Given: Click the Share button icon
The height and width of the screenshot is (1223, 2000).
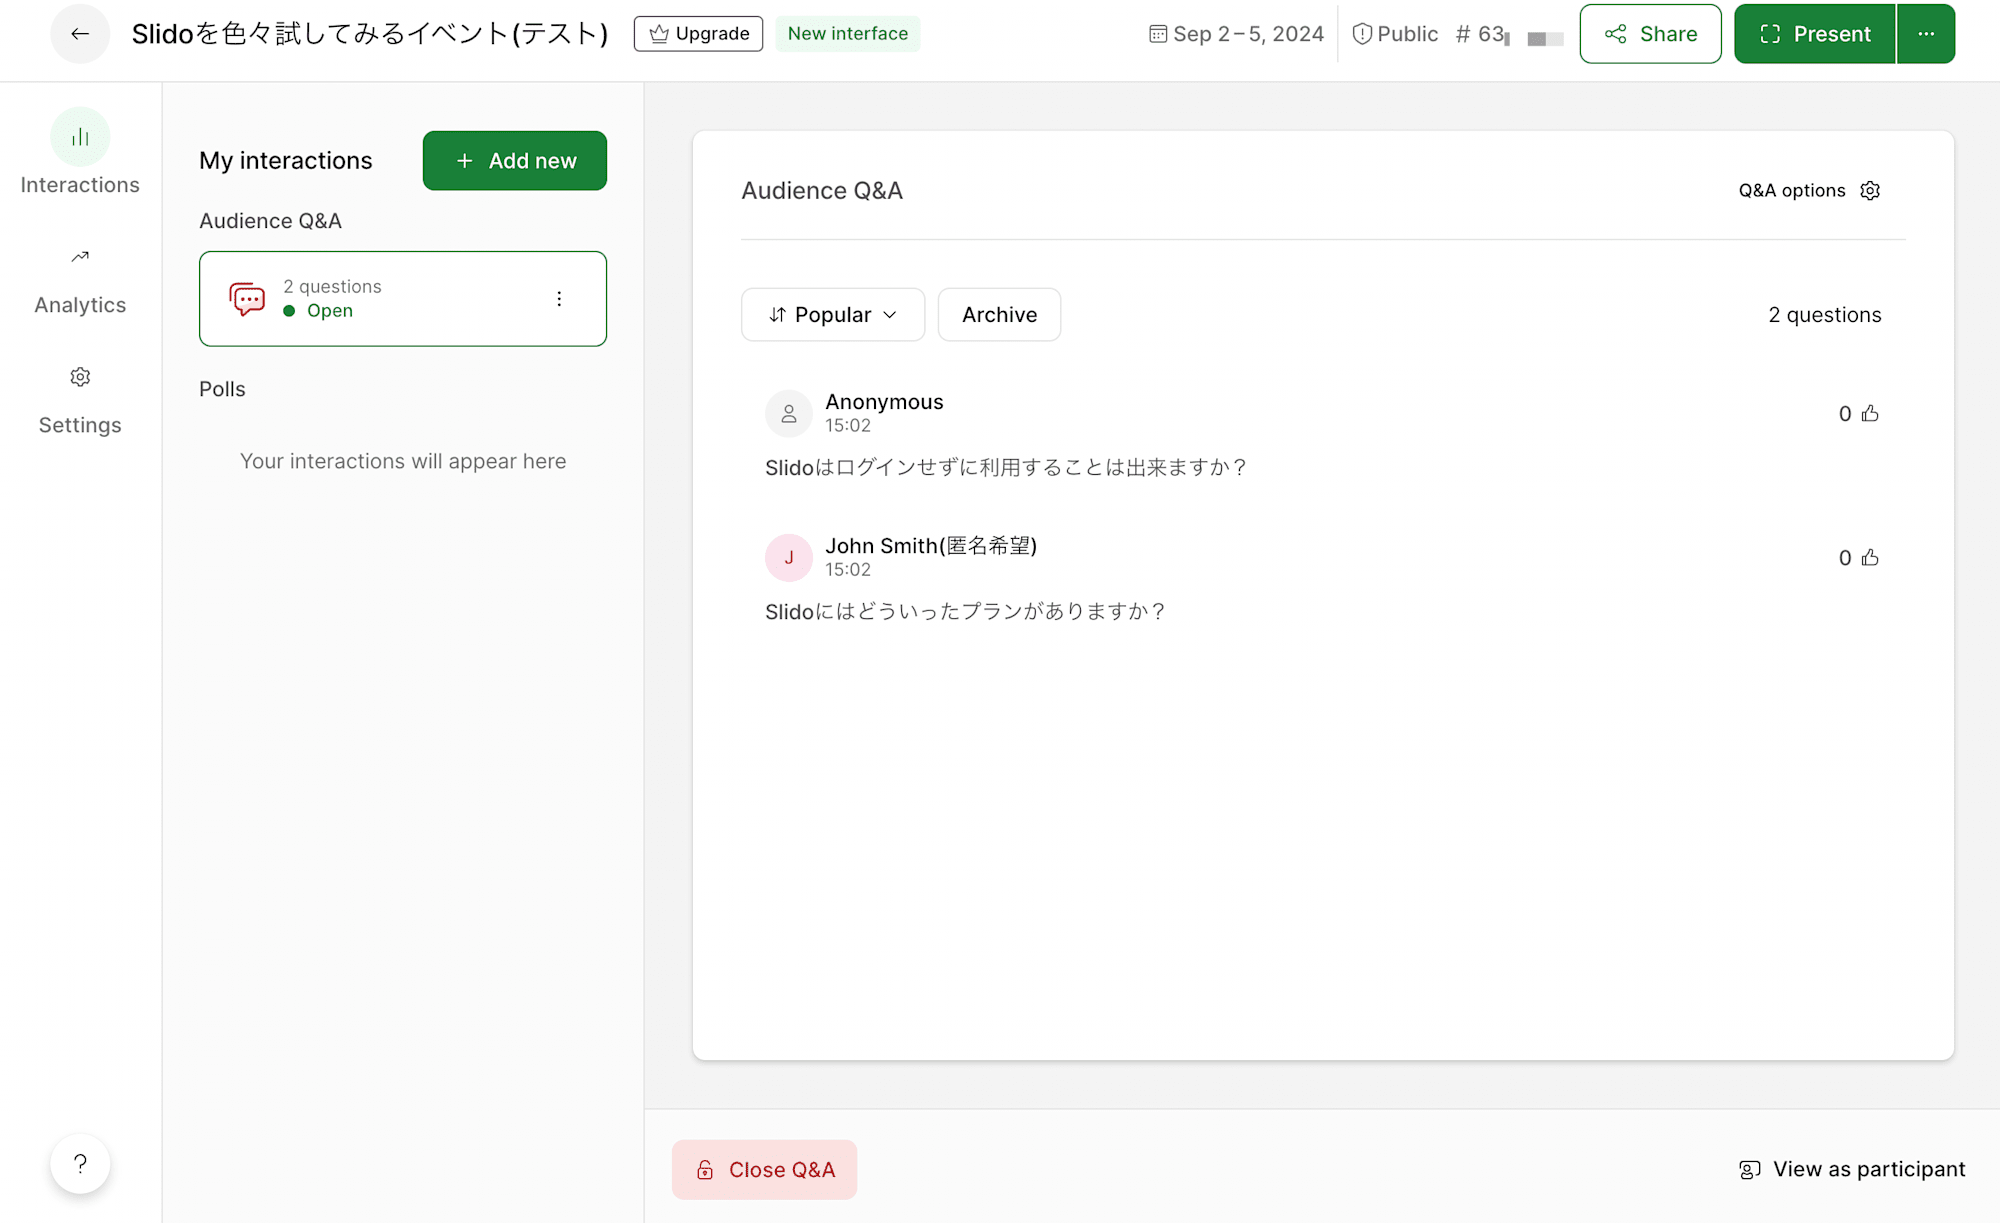Looking at the screenshot, I should pyautogui.click(x=1617, y=33).
